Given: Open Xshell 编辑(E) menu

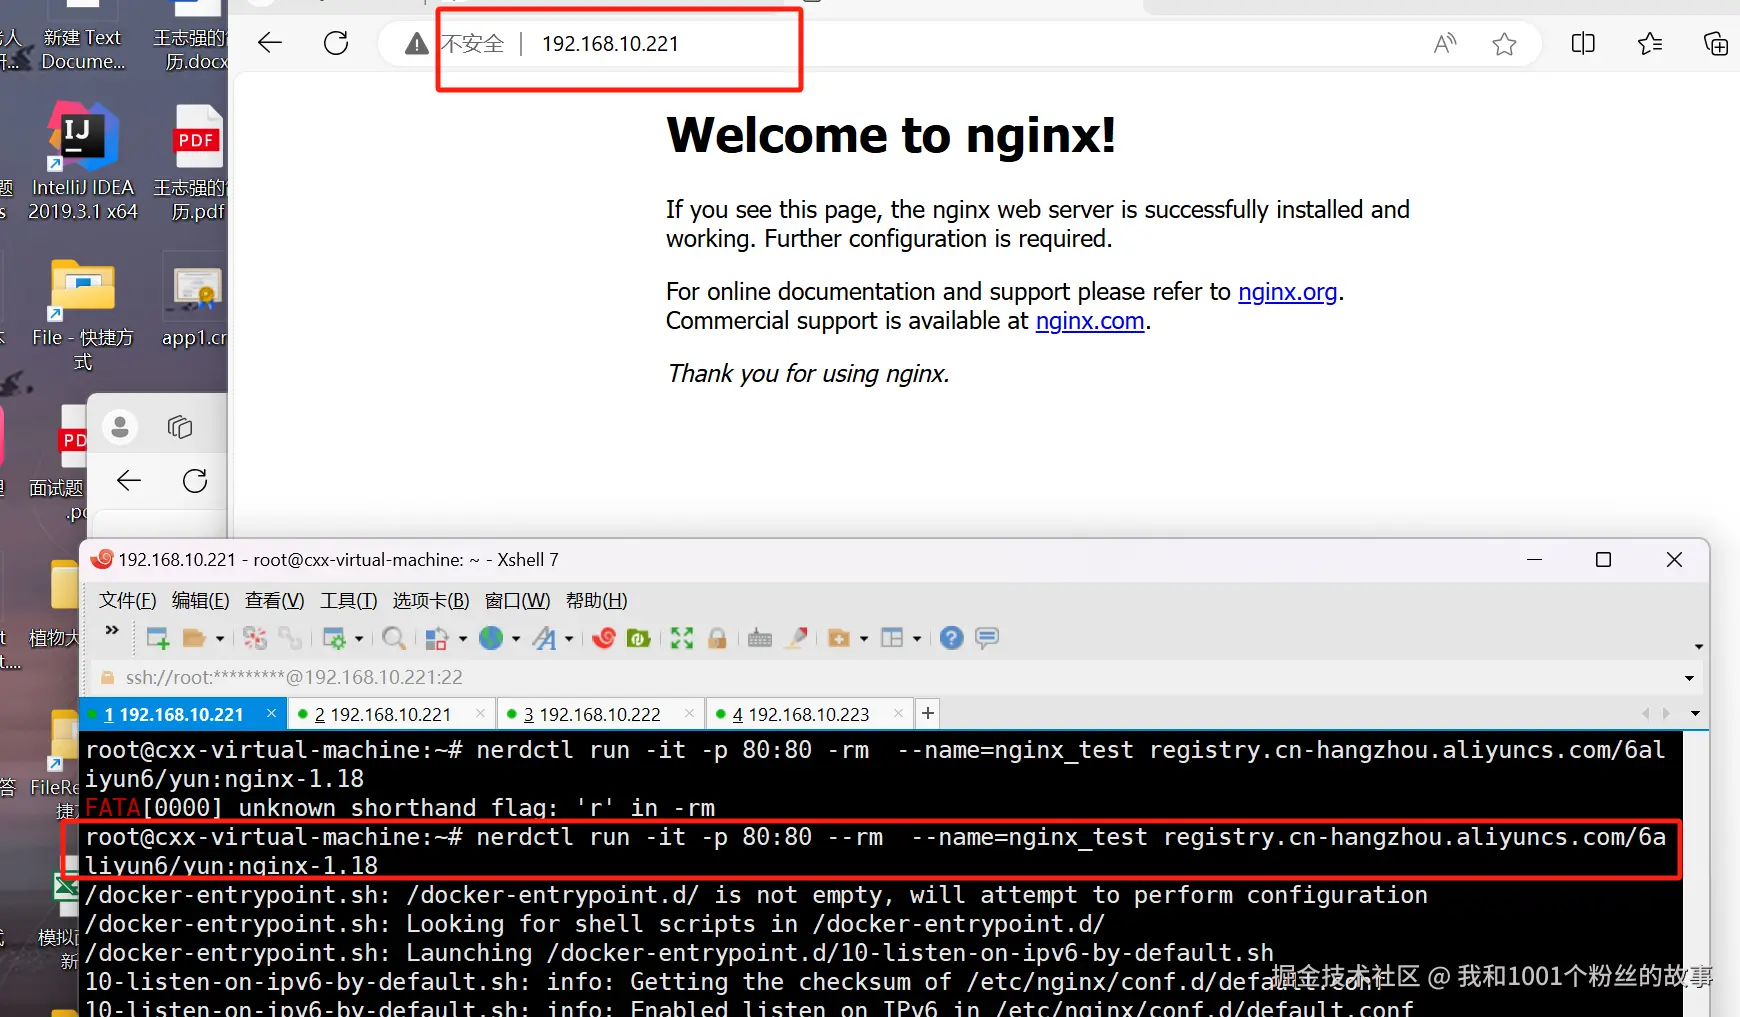Looking at the screenshot, I should tap(201, 600).
